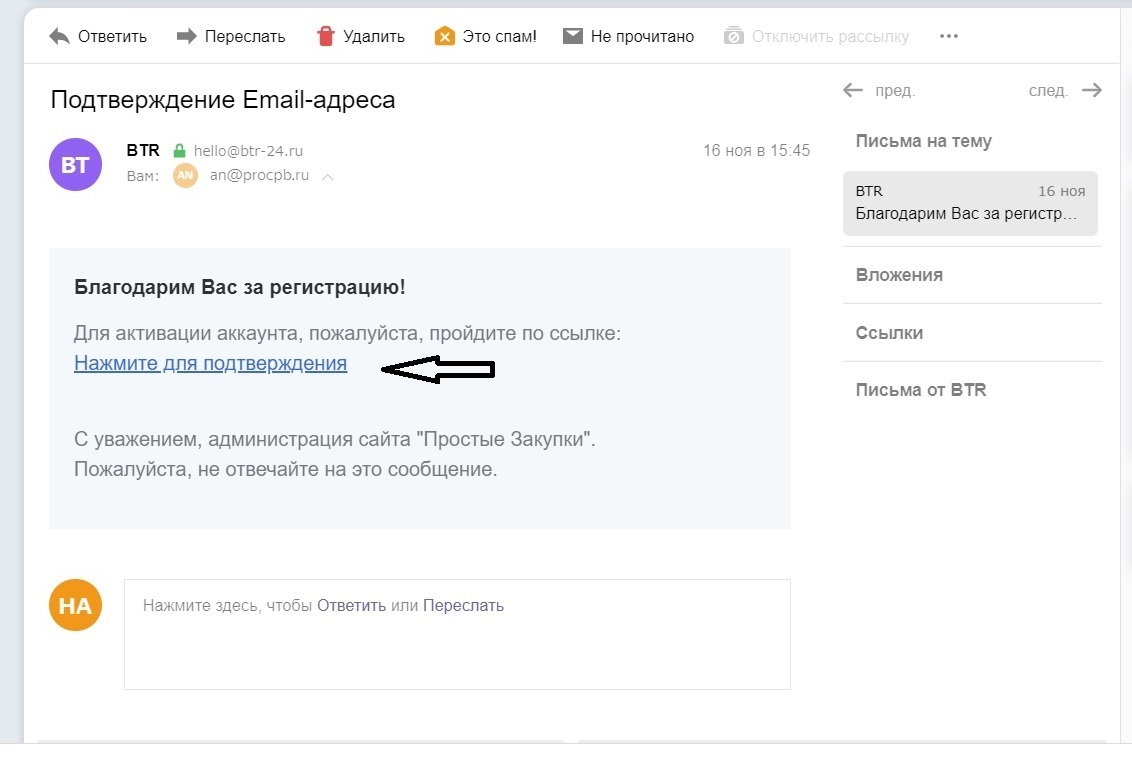Screen dimensions: 1132x760
Task: Expand recipient details chevron next to an@procpb.ru
Action: 327,177
